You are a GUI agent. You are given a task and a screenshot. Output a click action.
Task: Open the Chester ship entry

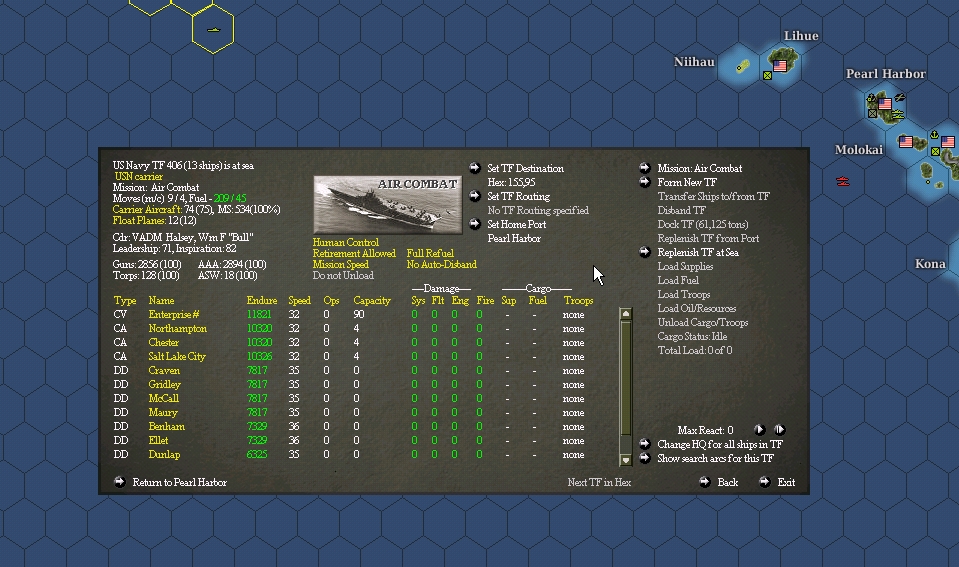[163, 343]
